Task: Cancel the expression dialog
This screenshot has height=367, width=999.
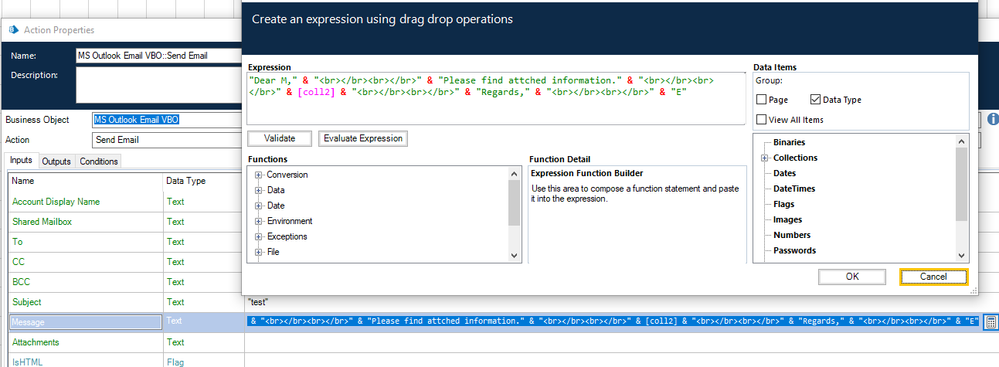Action: tap(933, 277)
